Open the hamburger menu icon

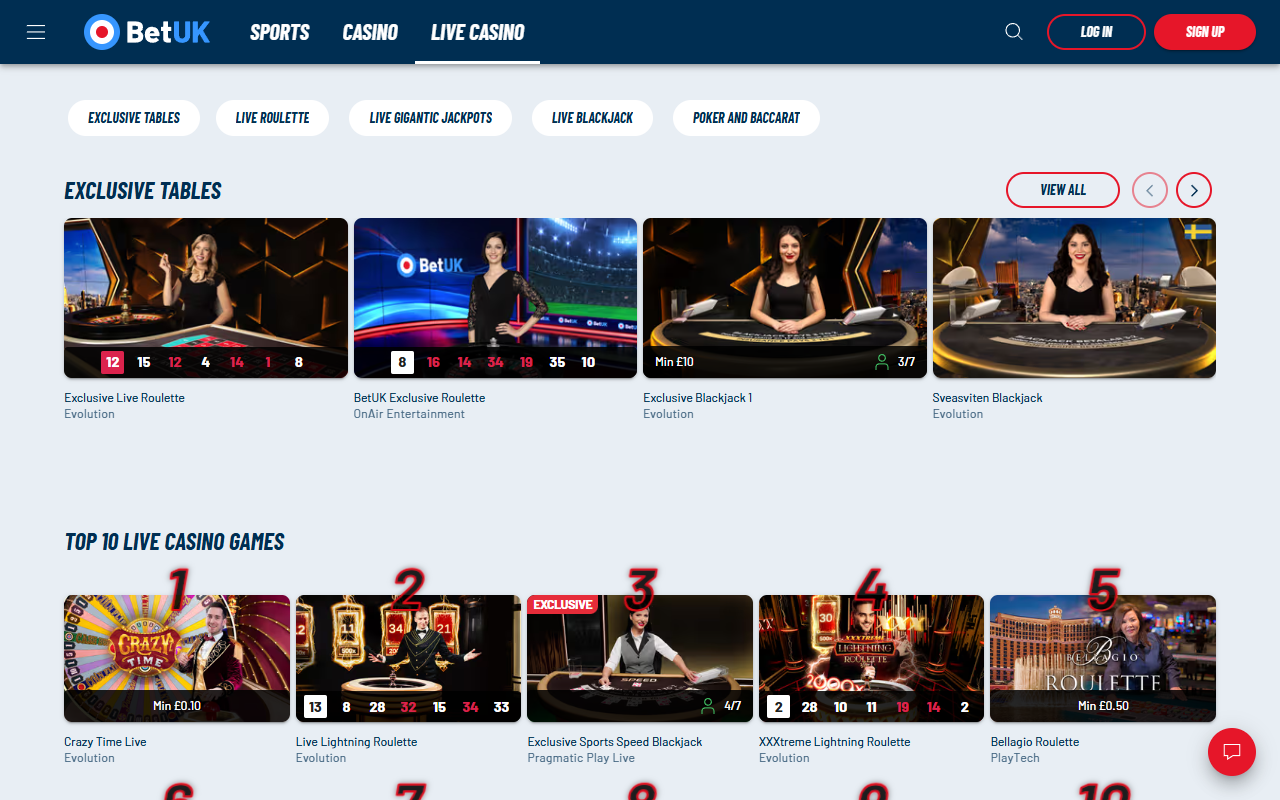tap(36, 32)
